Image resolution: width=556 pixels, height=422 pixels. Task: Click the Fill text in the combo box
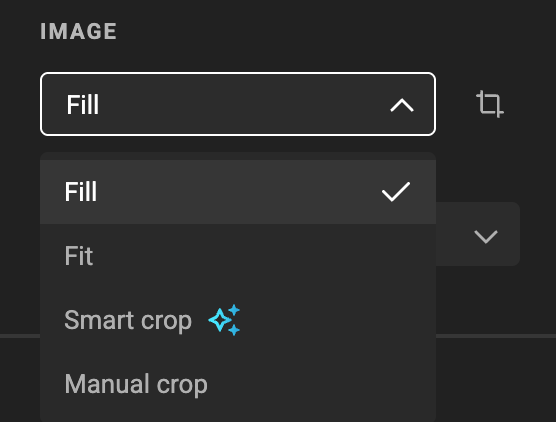point(83,105)
